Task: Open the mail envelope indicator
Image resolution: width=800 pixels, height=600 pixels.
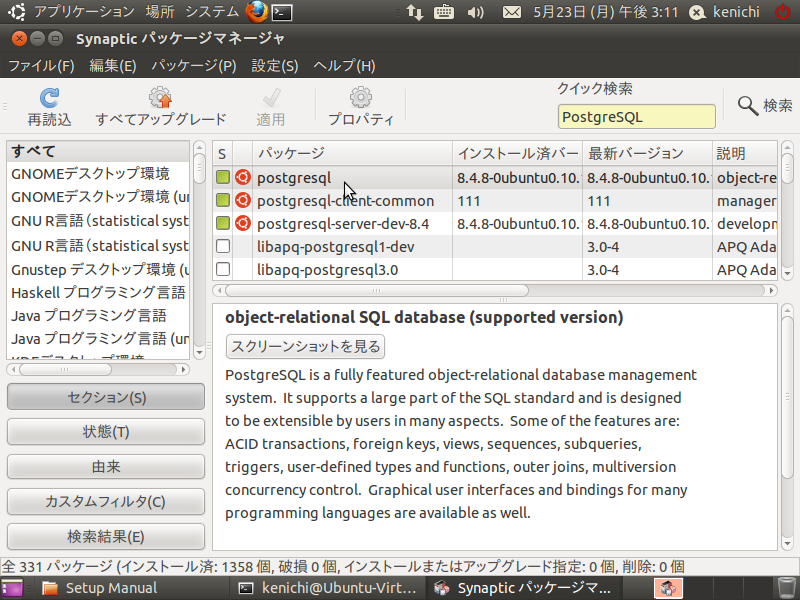Action: click(512, 12)
